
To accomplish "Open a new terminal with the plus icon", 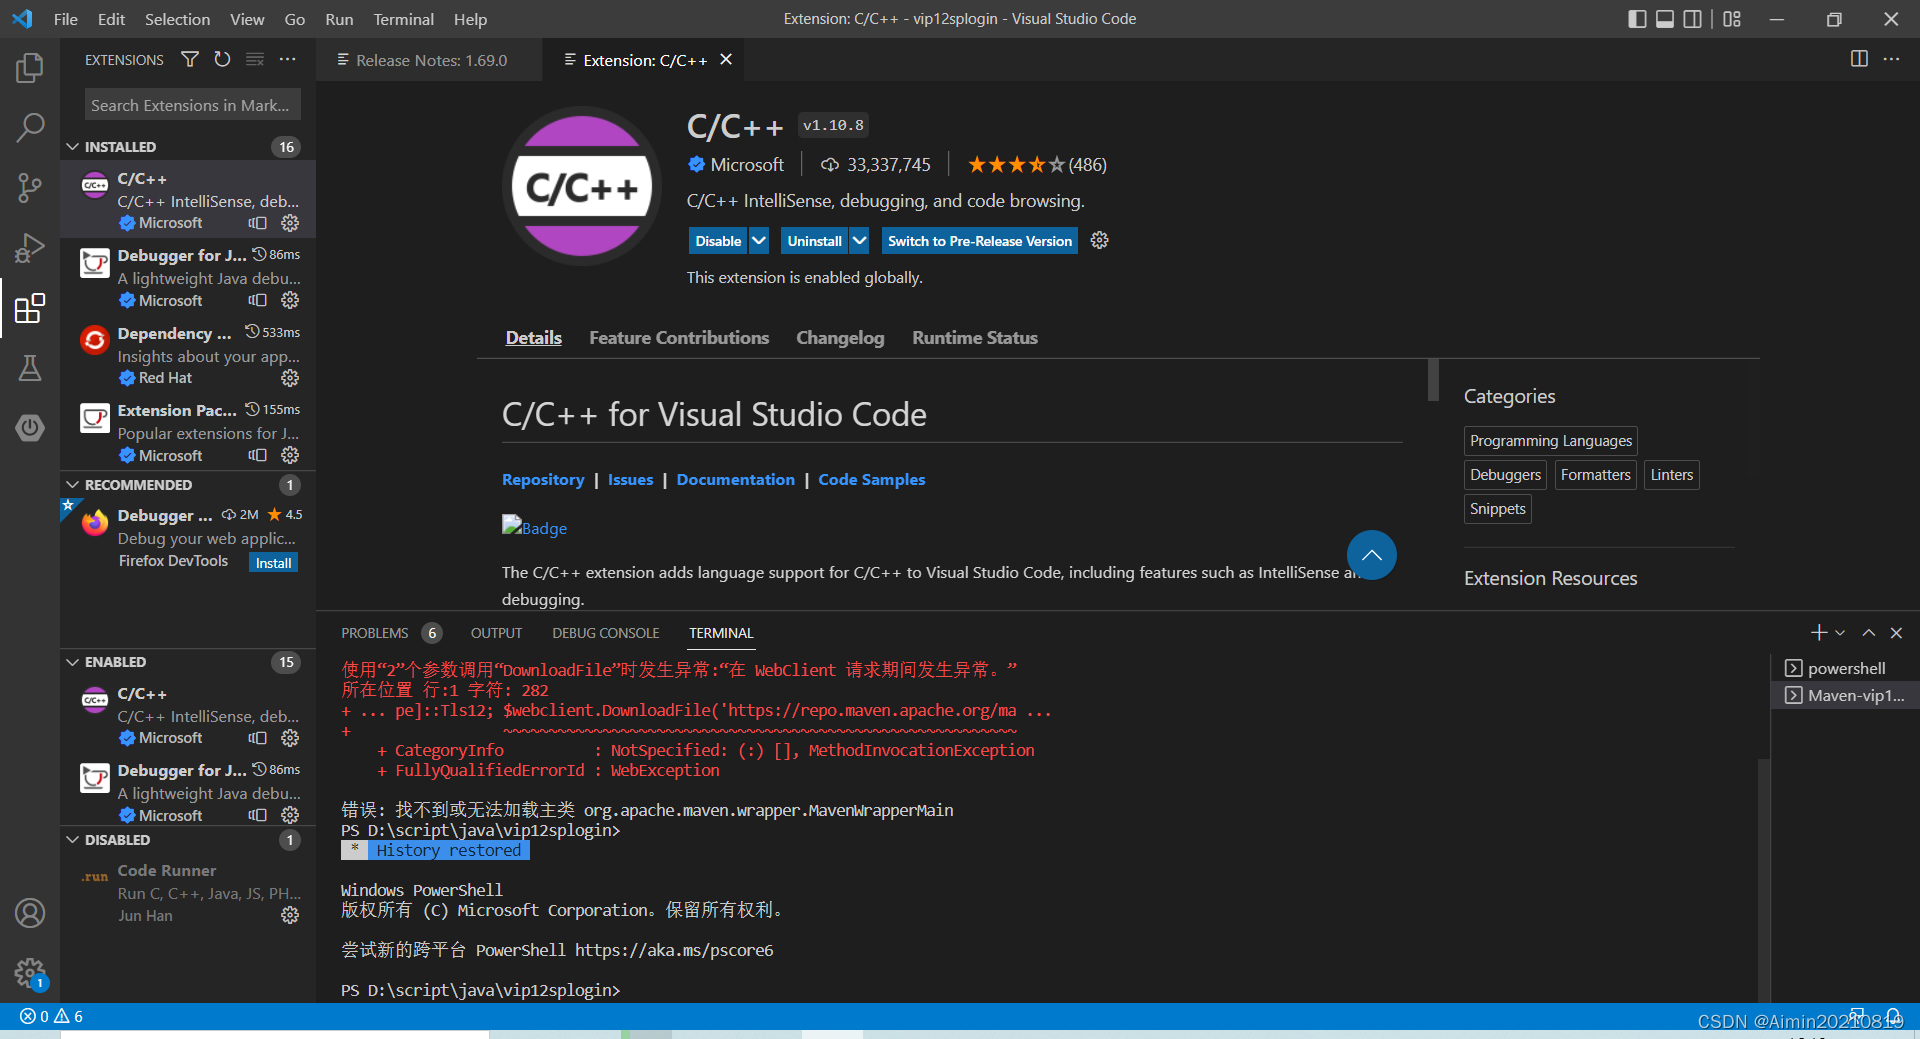I will click(1817, 633).
